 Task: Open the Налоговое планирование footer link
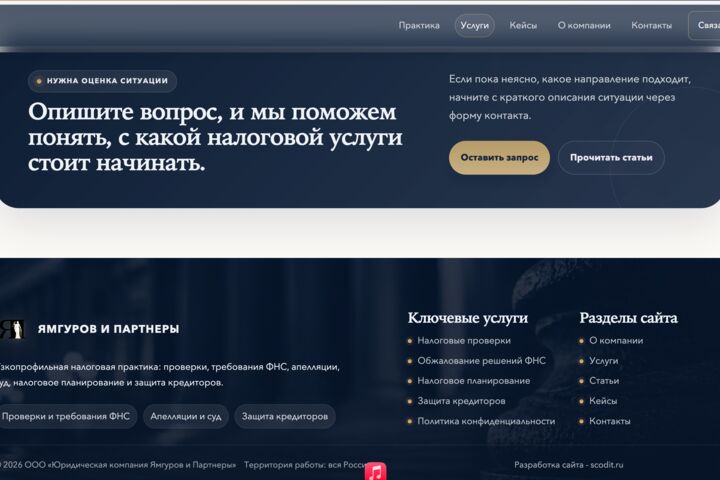(473, 381)
